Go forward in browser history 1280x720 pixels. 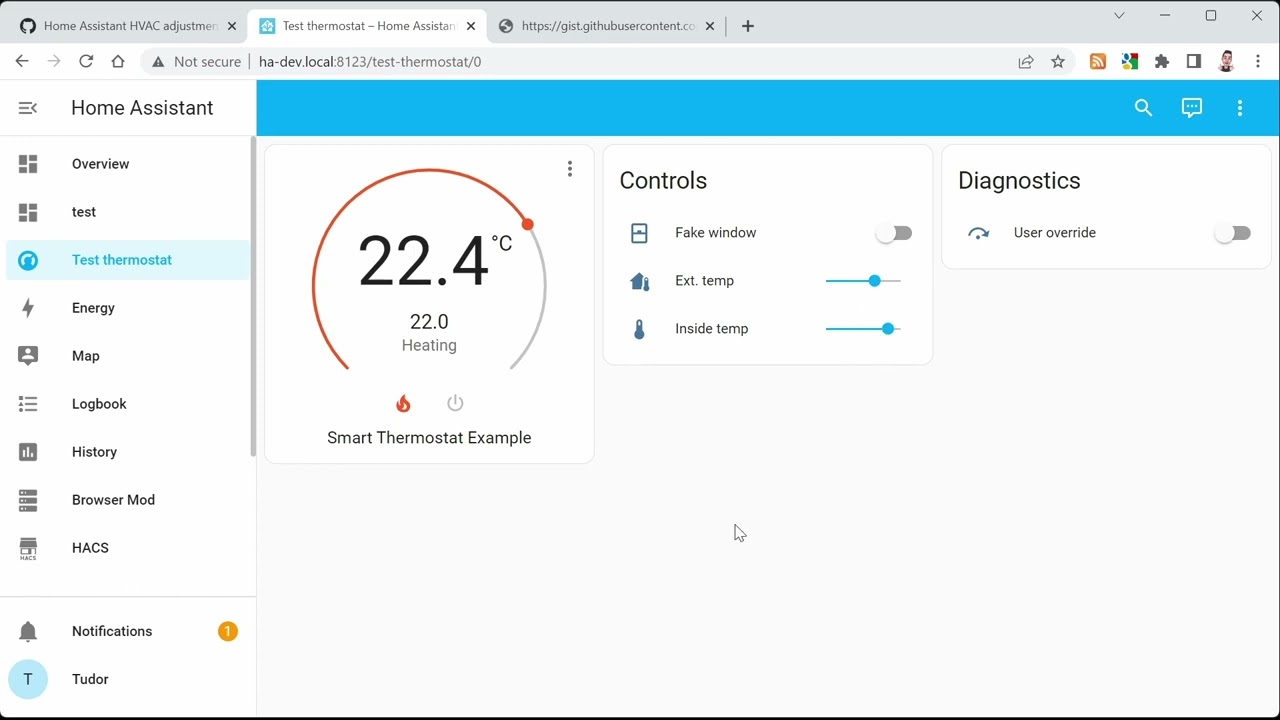pos(54,62)
